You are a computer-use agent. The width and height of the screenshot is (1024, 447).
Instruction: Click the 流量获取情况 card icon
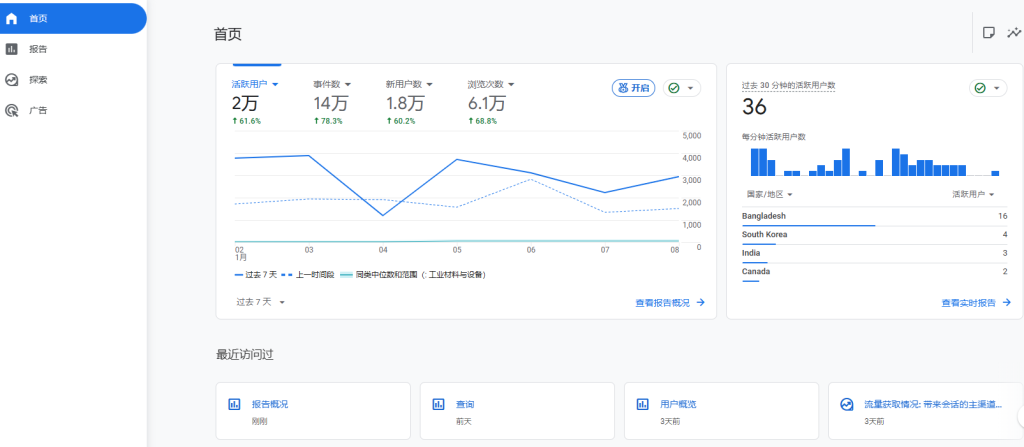coord(846,405)
